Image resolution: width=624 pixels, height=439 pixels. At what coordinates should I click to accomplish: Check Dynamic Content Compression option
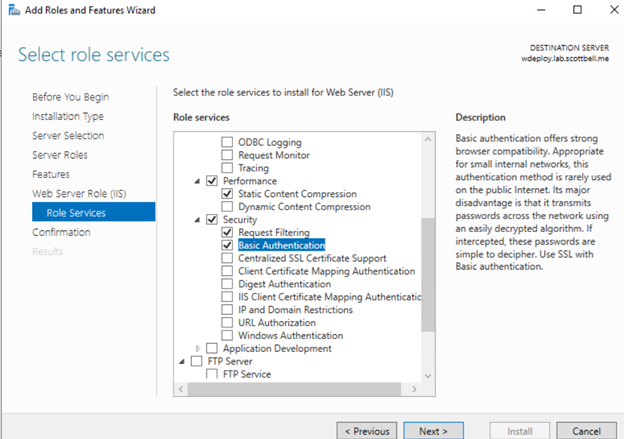[x=228, y=206]
